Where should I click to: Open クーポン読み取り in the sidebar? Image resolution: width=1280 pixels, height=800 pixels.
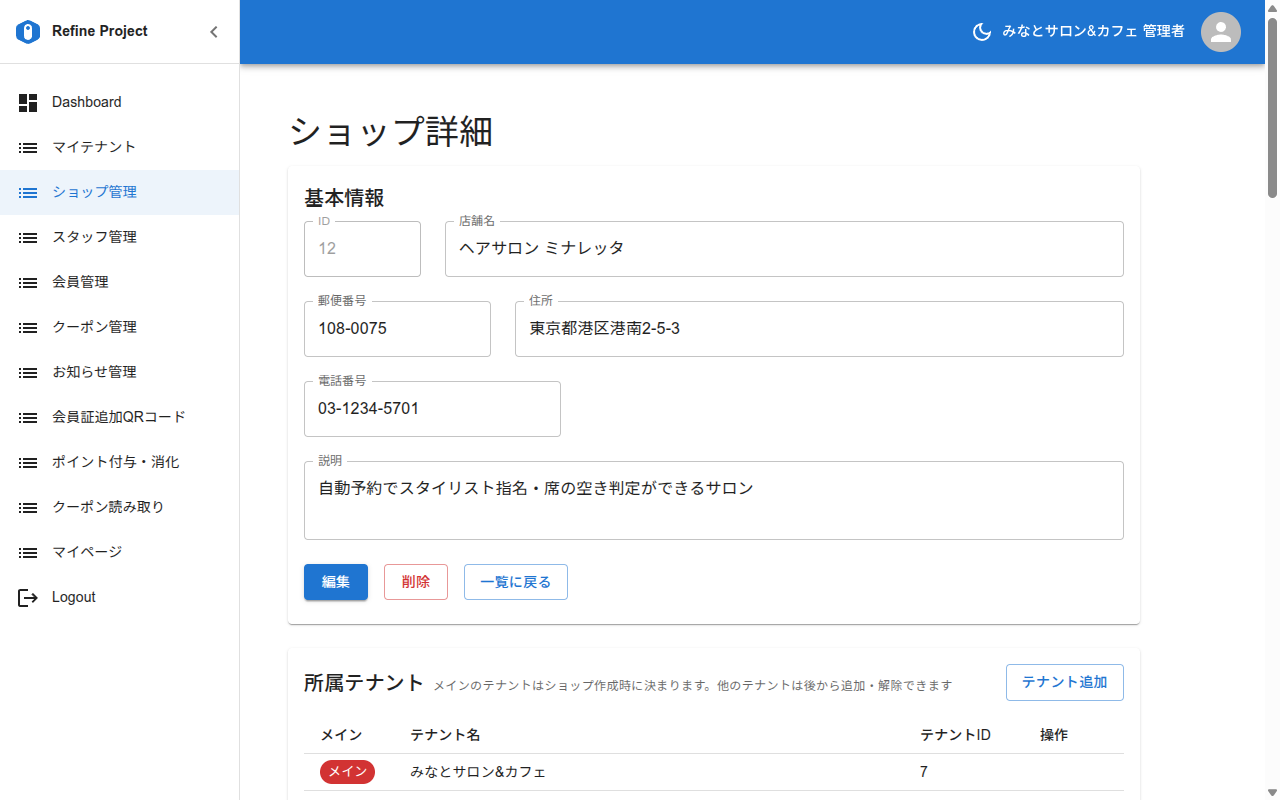(x=119, y=507)
